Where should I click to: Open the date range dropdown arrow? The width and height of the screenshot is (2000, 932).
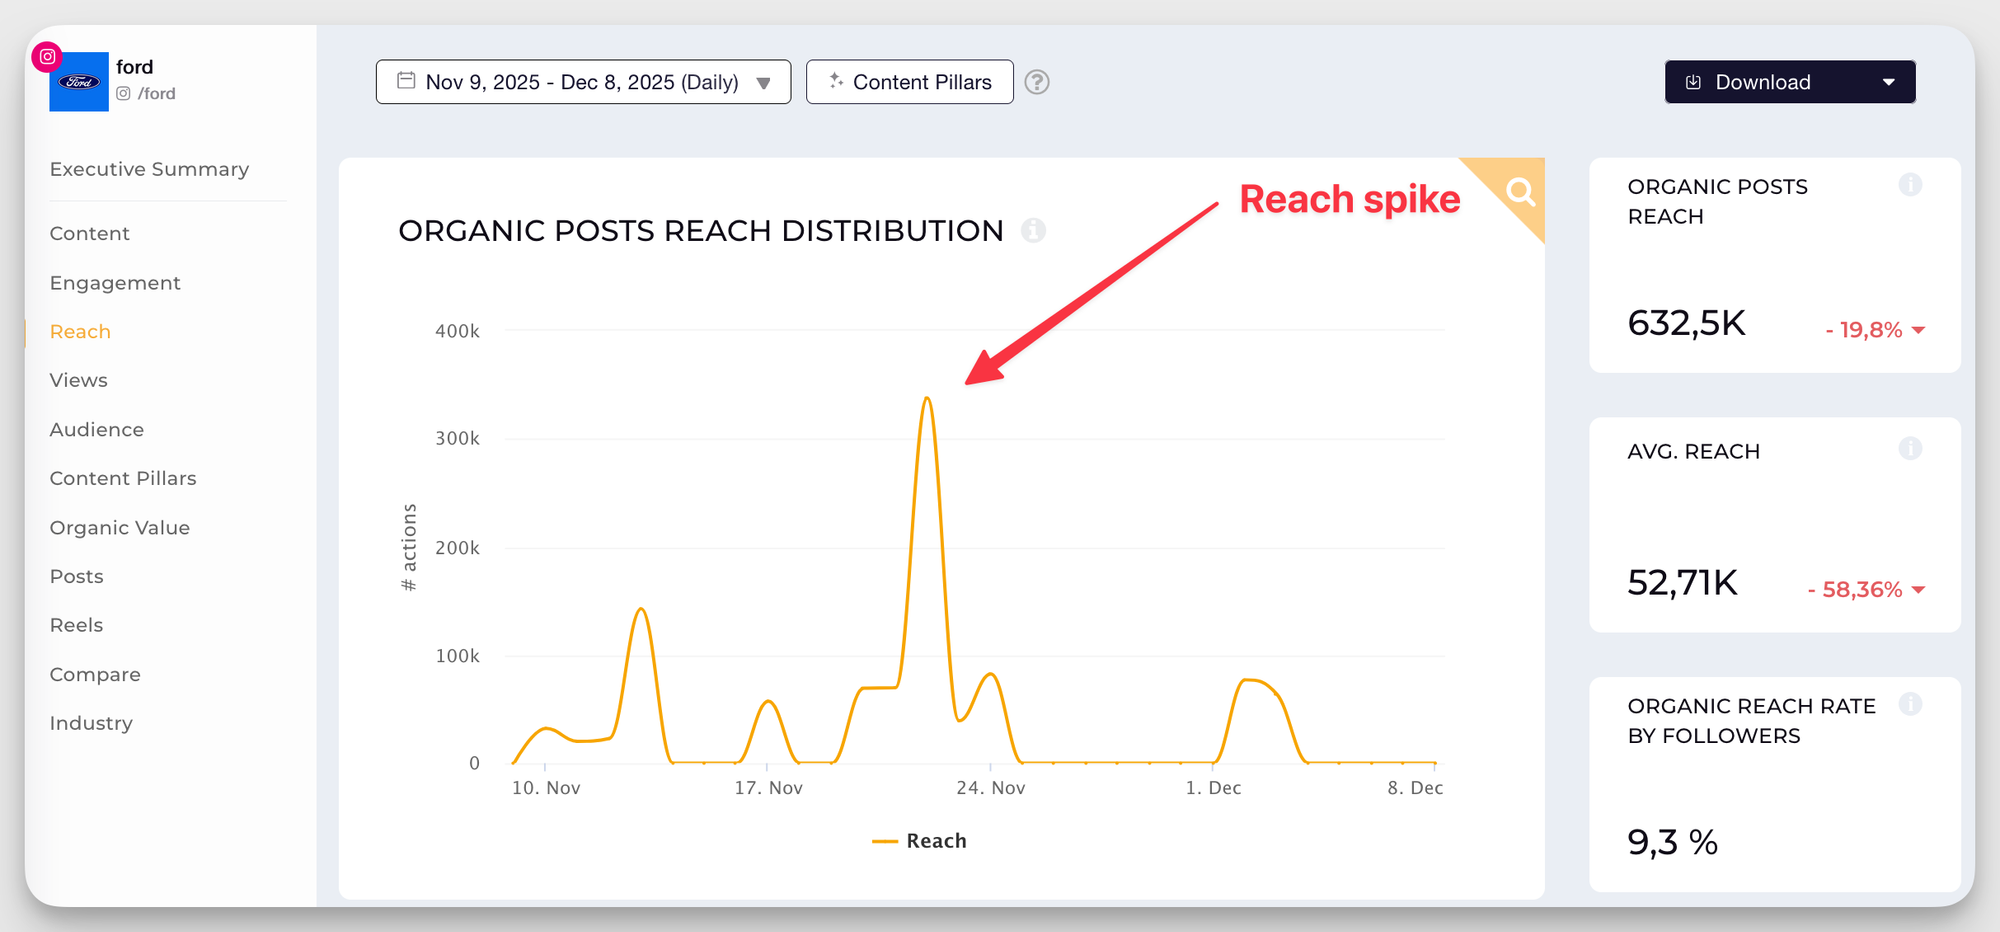pyautogui.click(x=764, y=83)
